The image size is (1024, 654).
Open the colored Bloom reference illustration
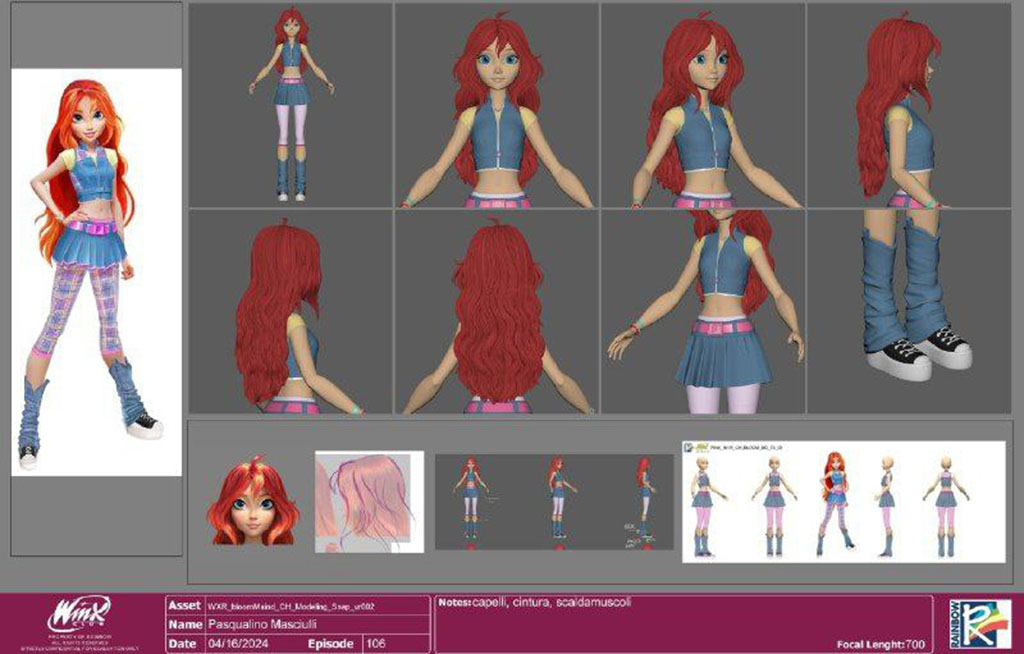97,272
